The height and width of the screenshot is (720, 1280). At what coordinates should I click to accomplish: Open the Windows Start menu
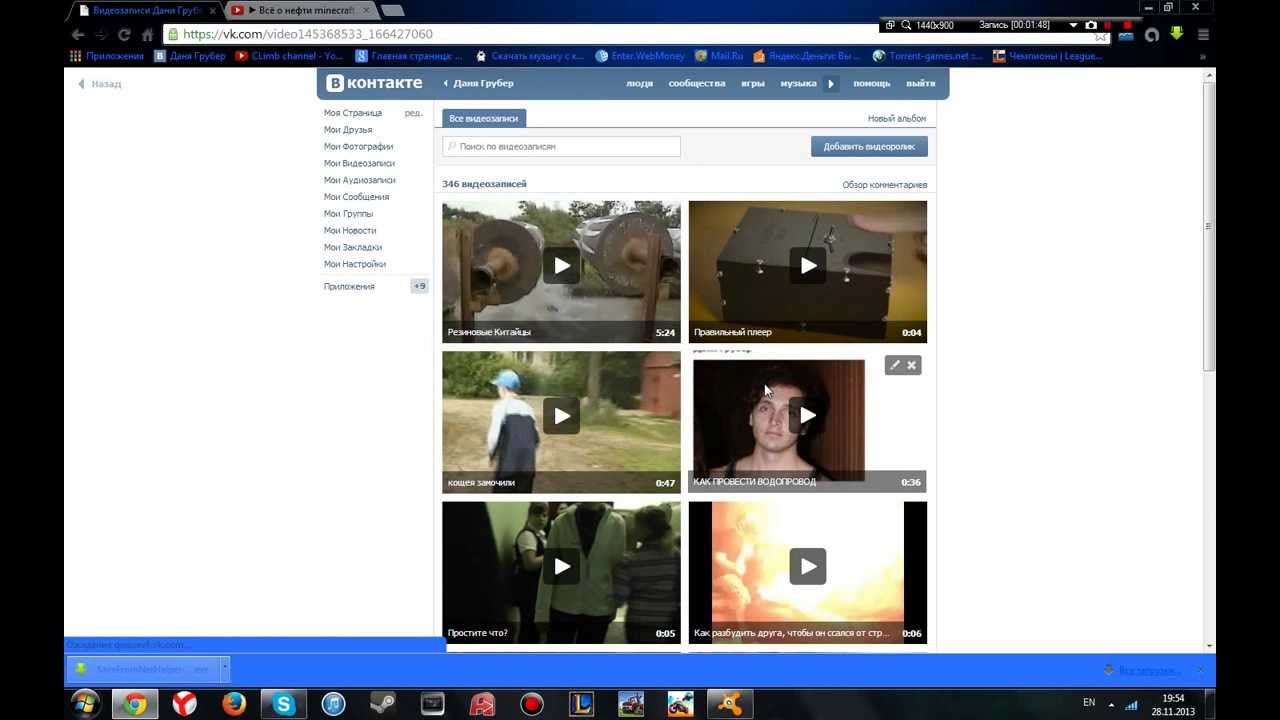coord(85,704)
